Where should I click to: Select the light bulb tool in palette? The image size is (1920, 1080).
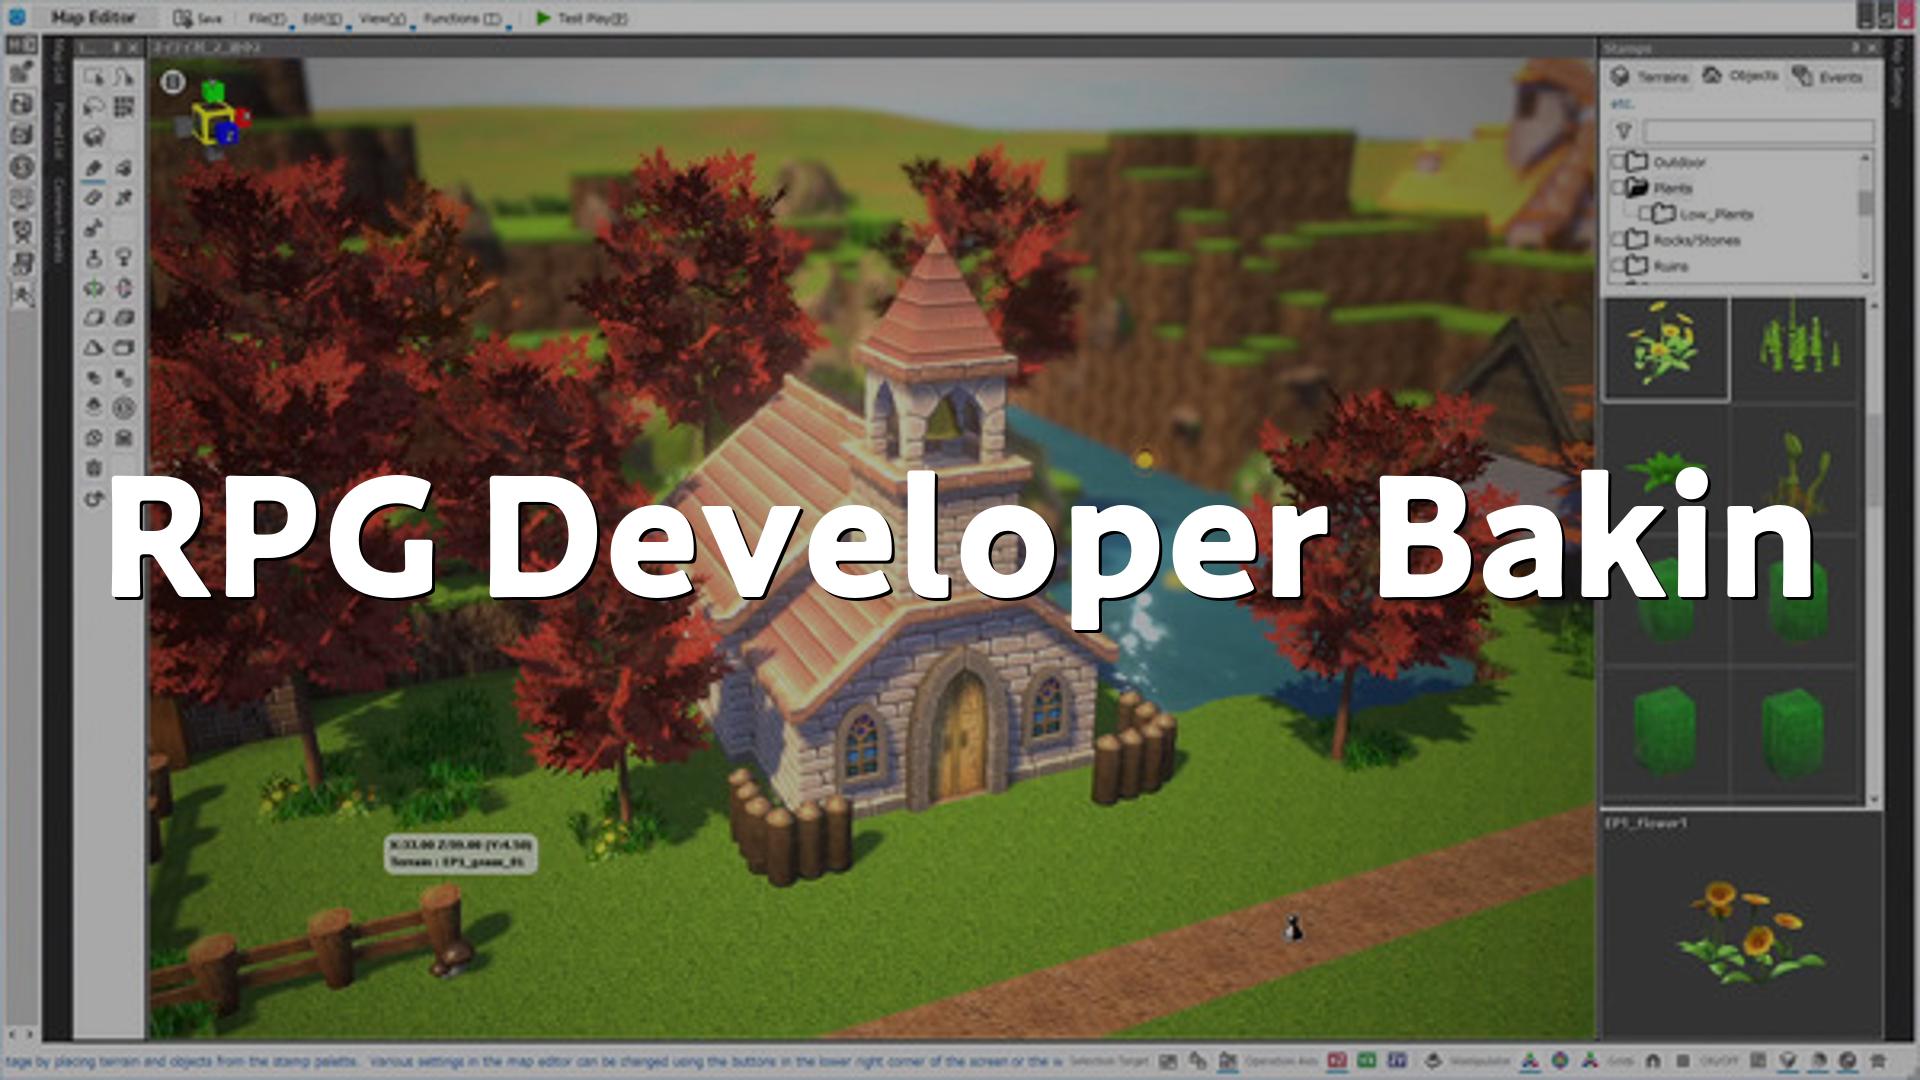(124, 258)
